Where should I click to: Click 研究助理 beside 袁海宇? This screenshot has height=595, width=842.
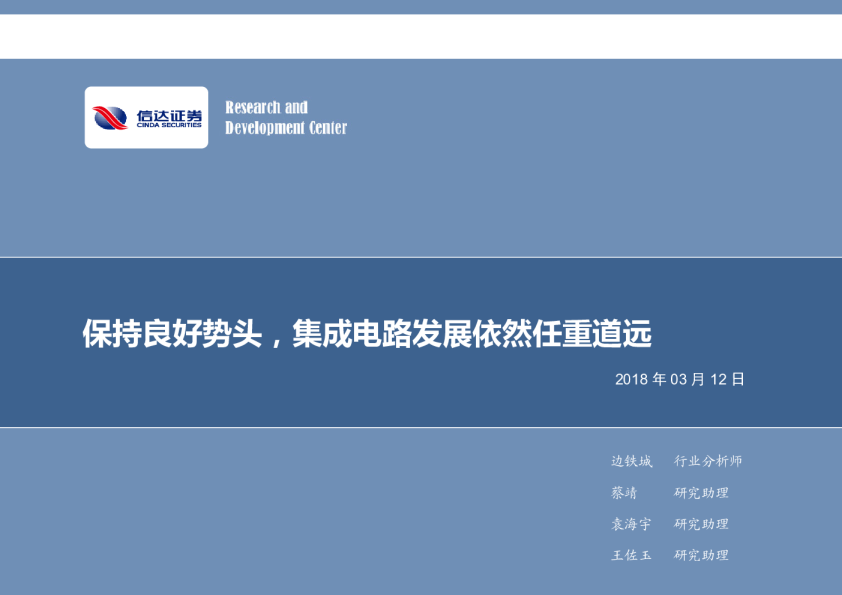pos(701,524)
